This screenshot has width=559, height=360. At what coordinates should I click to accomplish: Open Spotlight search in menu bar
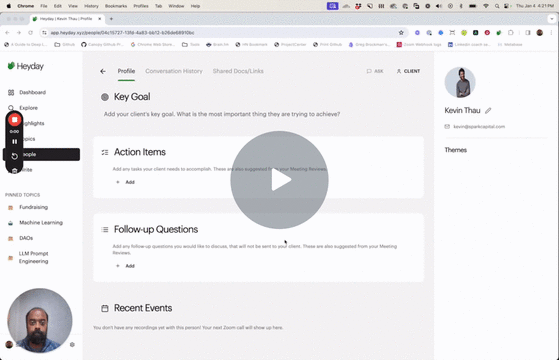[x=497, y=6]
